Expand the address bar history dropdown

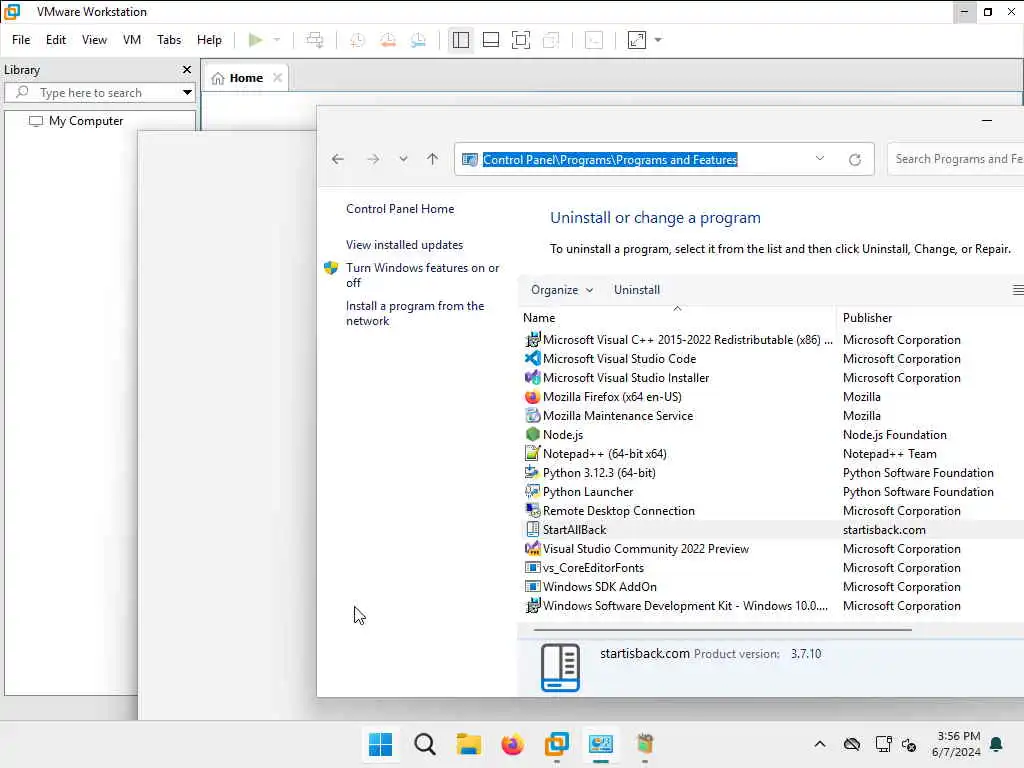coord(820,159)
